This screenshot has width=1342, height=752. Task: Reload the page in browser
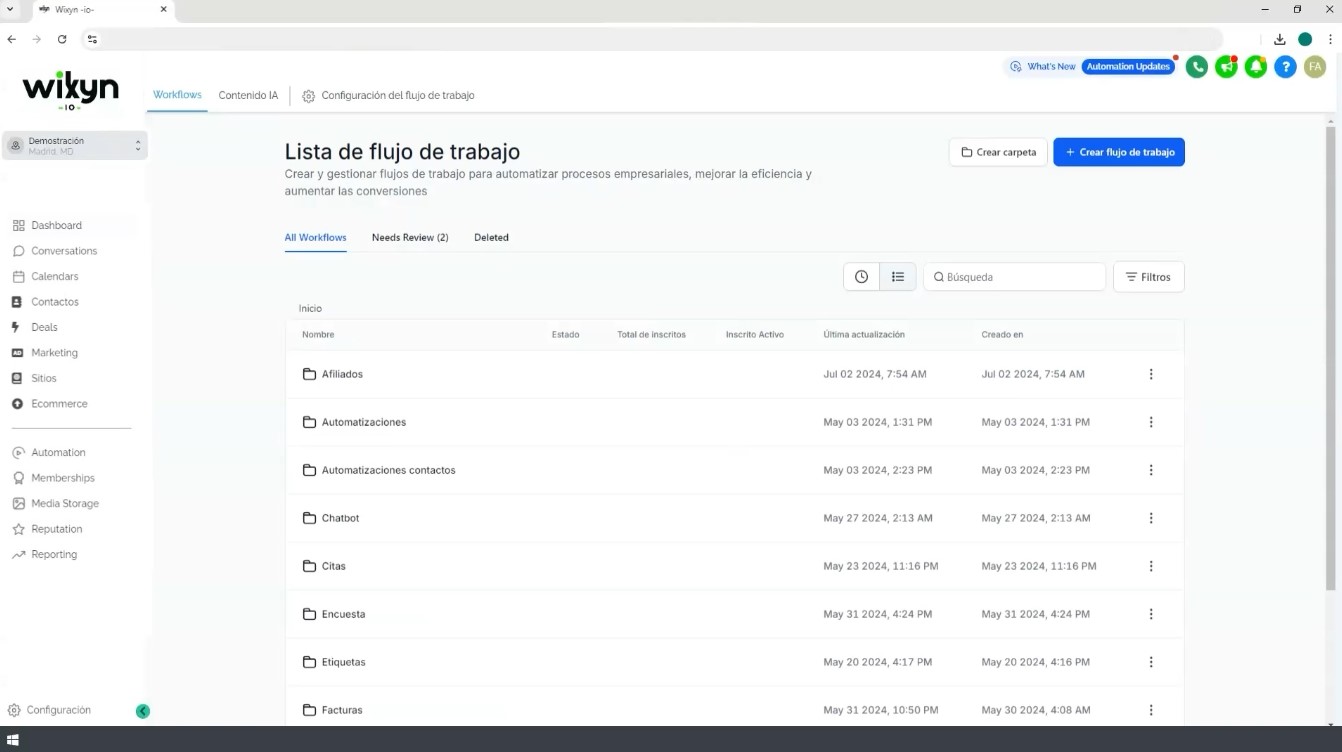62,39
